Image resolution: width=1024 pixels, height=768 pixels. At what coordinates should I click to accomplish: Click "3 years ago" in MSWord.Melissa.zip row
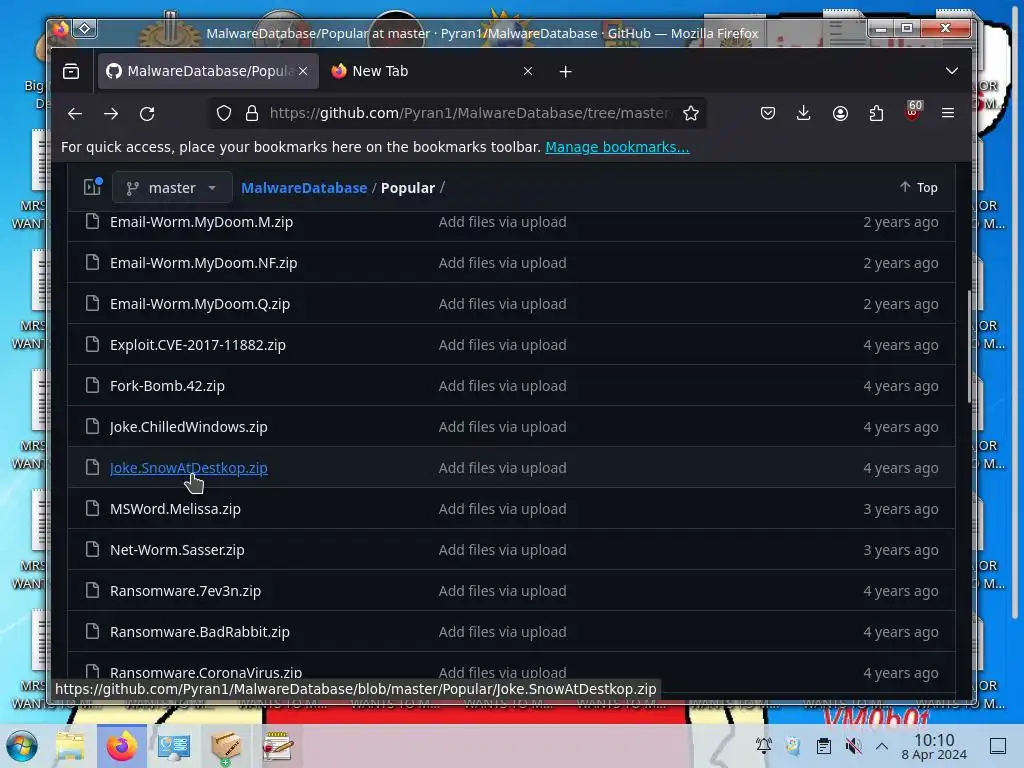tap(901, 509)
